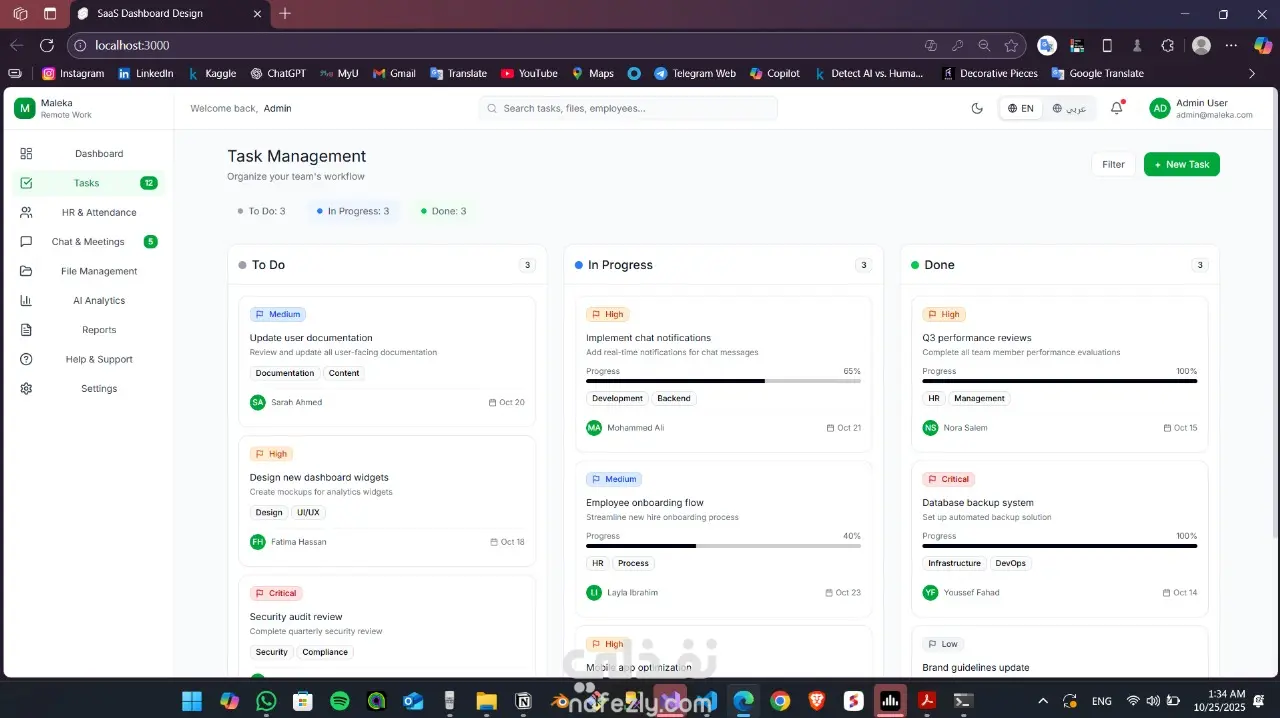Click Fatima Hassan FH avatar
This screenshot has width=1280, height=718.
tap(258, 542)
